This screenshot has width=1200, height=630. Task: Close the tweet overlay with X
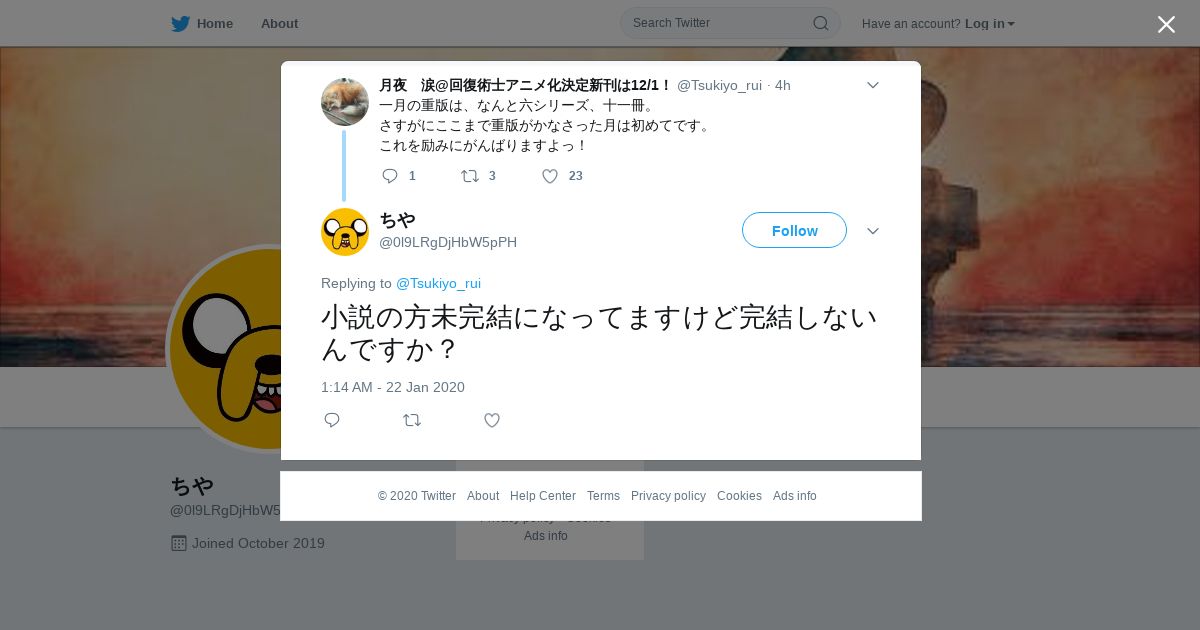pos(1166,24)
